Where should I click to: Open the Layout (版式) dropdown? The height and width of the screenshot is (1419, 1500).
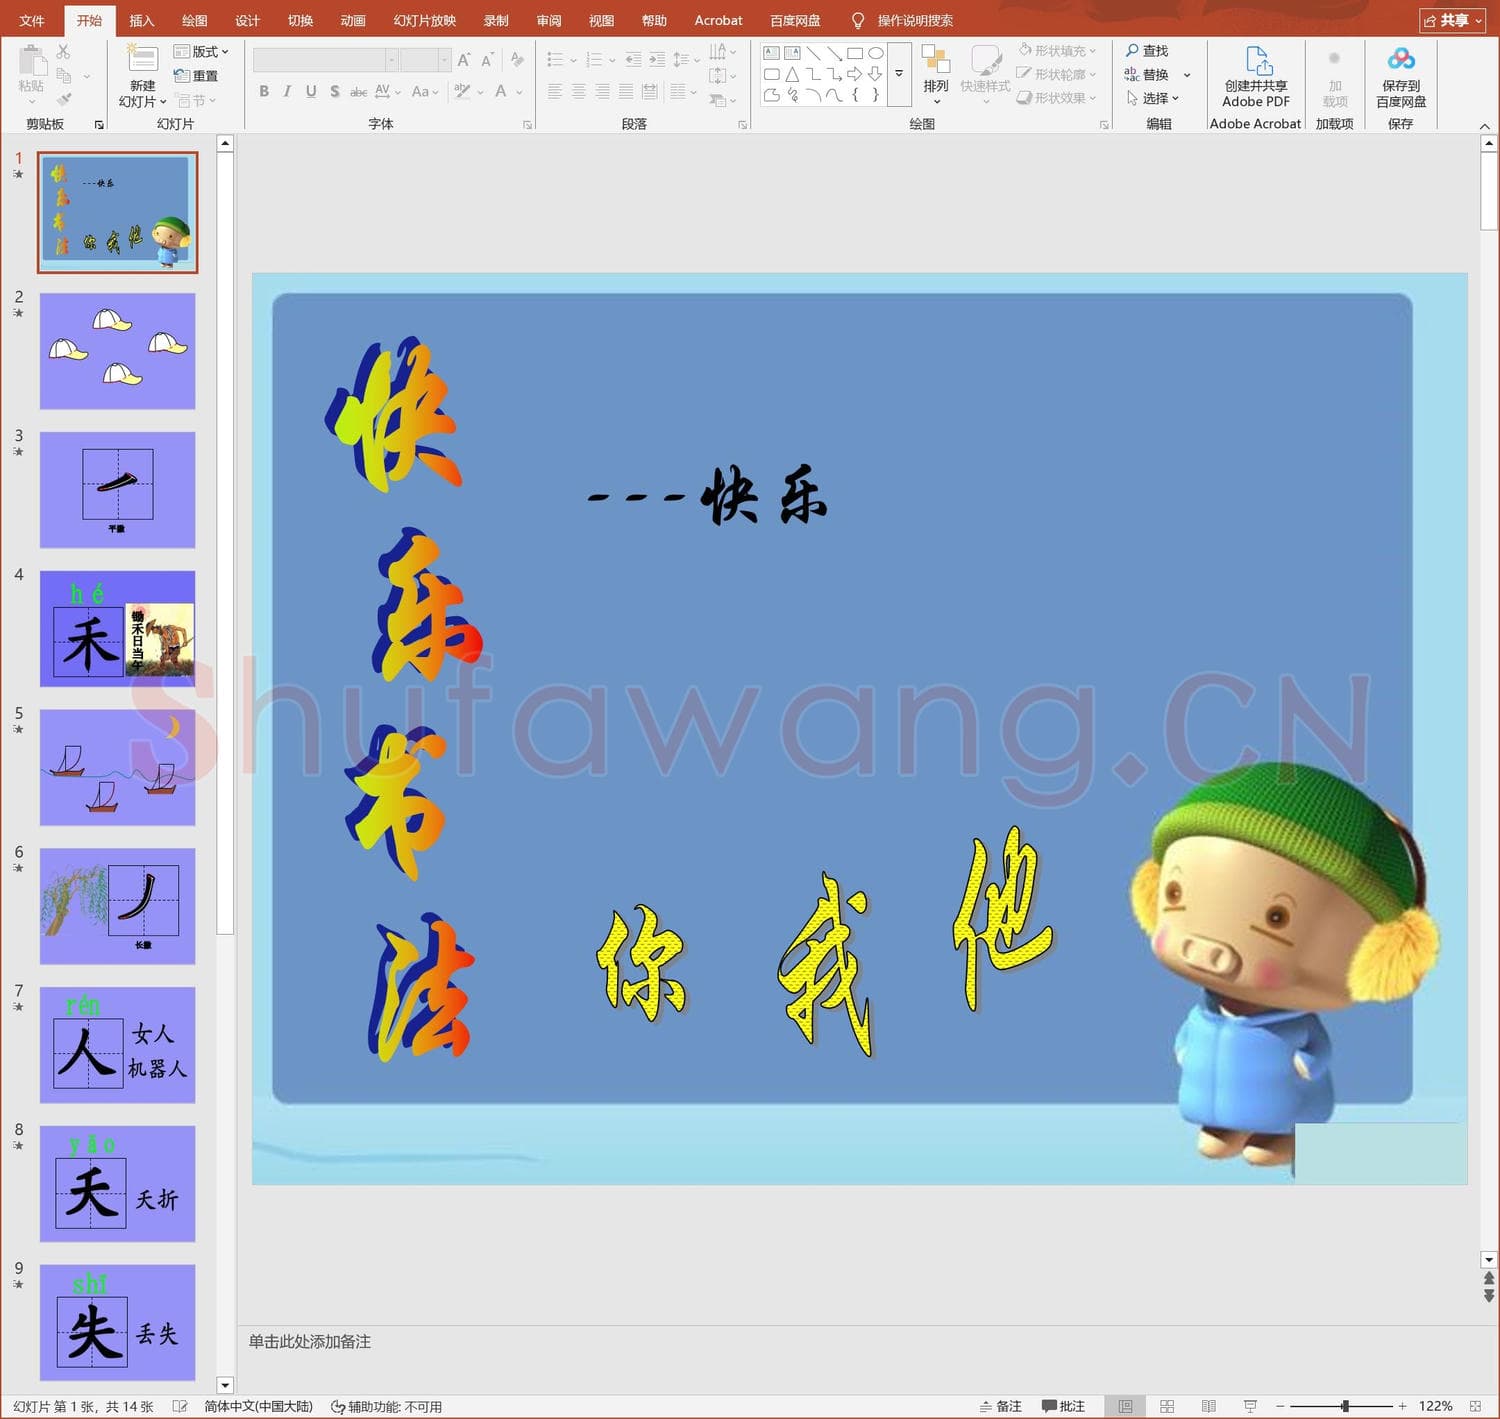pos(201,51)
